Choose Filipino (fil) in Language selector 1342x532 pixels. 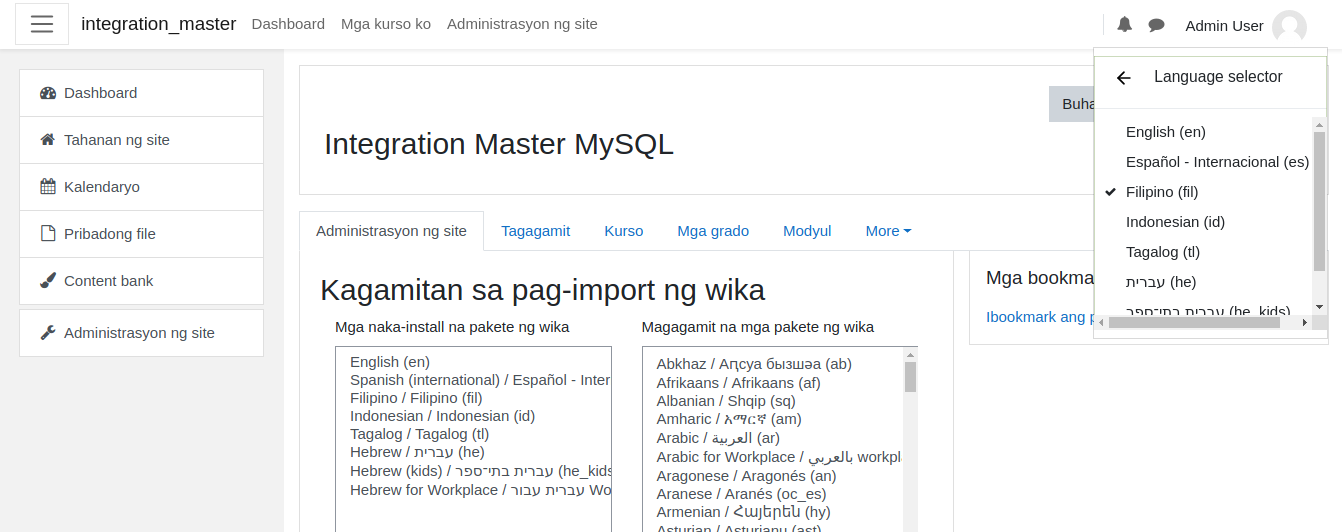(1162, 192)
